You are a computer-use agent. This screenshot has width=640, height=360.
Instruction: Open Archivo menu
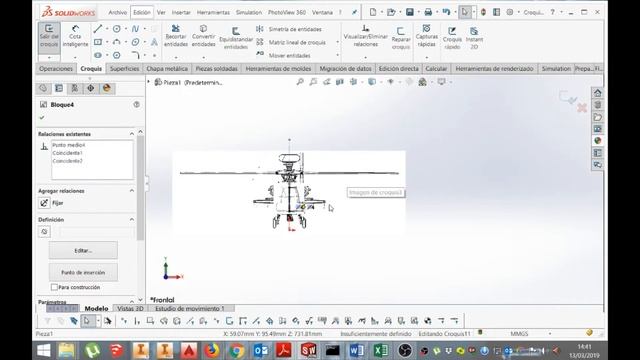pyautogui.click(x=118, y=12)
